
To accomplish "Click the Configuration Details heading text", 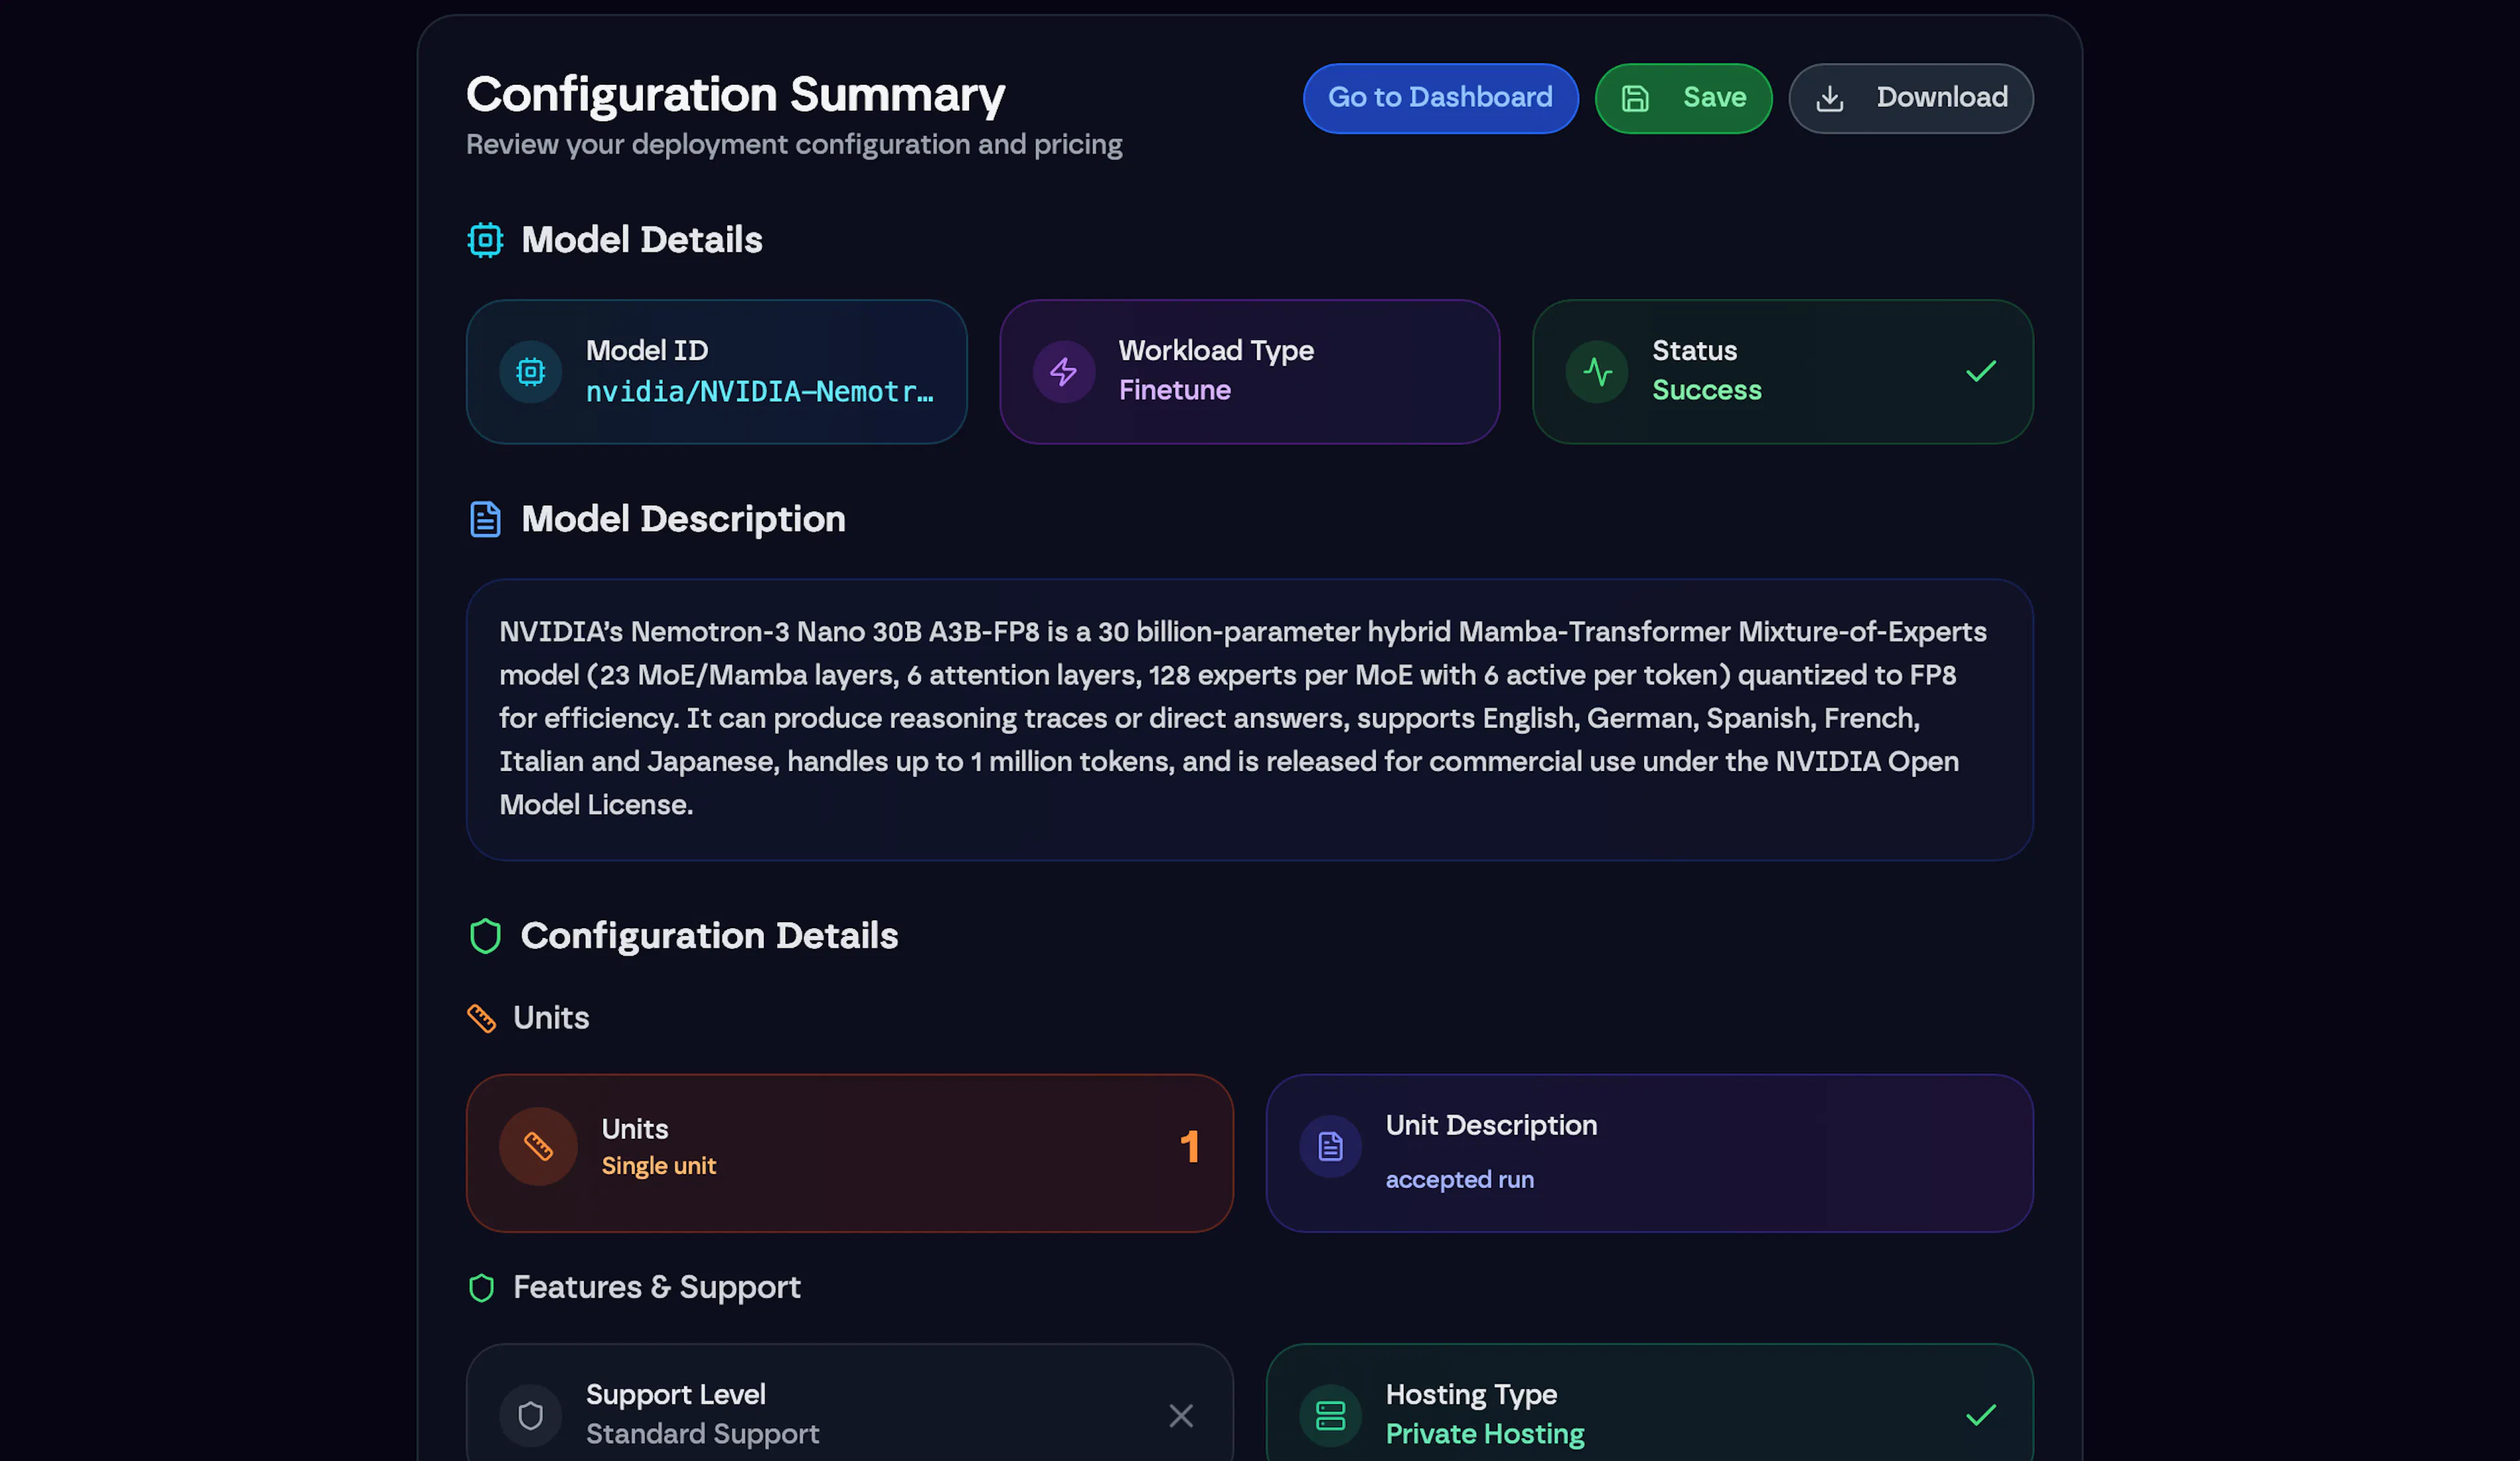I will tap(709, 936).
